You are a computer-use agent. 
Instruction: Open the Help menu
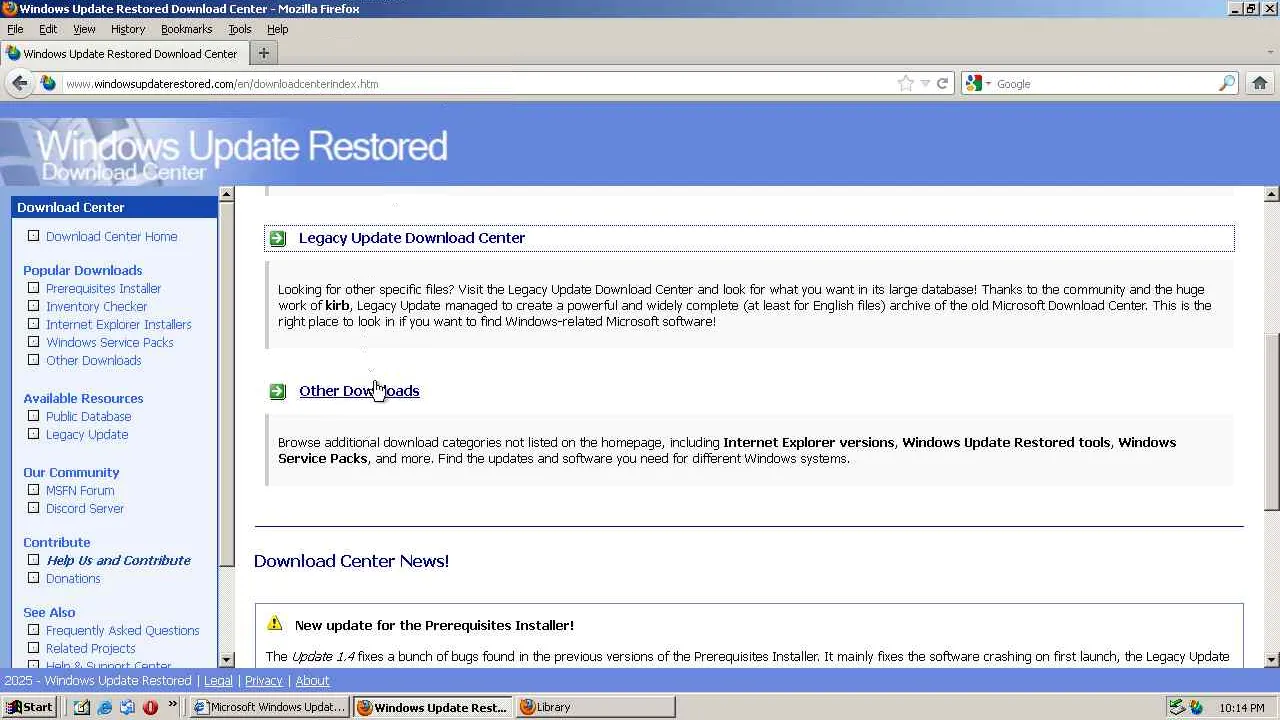pyautogui.click(x=278, y=29)
